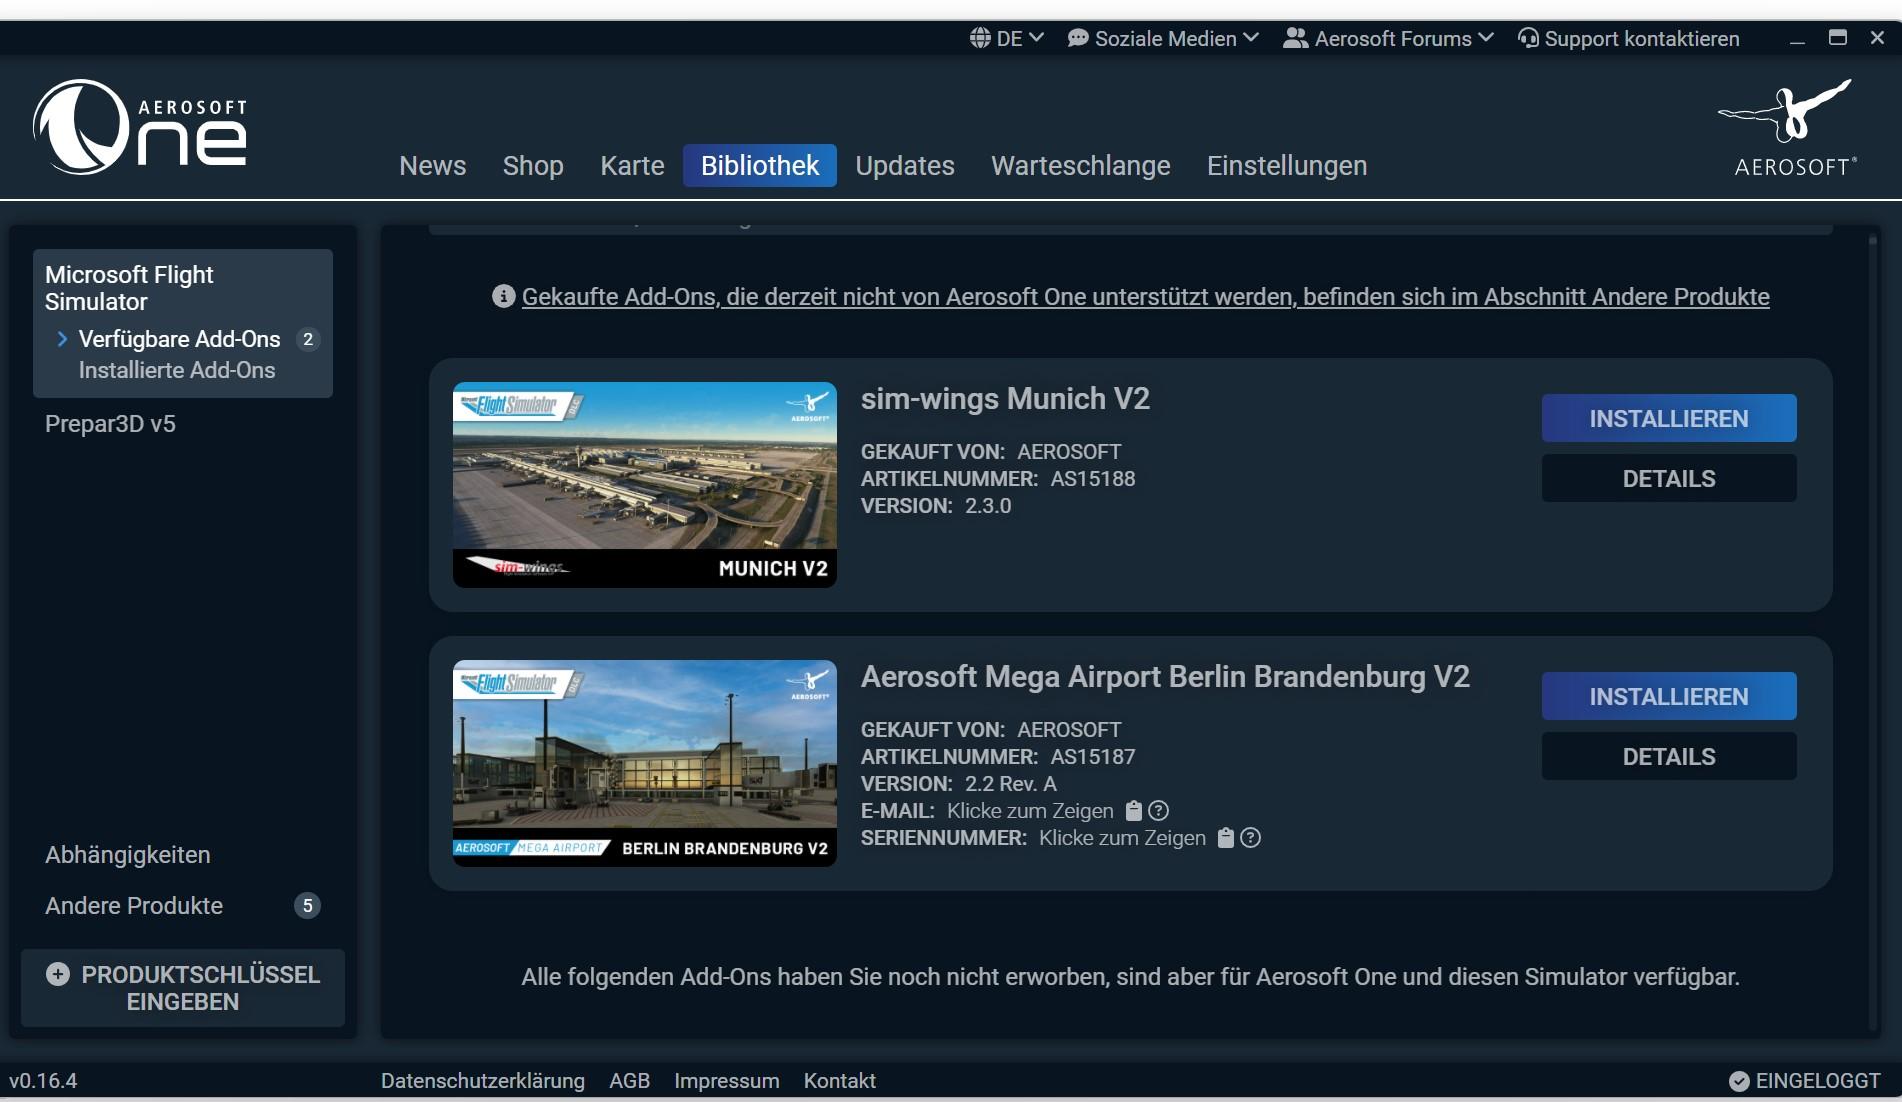Open the E-MAIL help question mark icon
The image size is (1902, 1102).
1158,811
